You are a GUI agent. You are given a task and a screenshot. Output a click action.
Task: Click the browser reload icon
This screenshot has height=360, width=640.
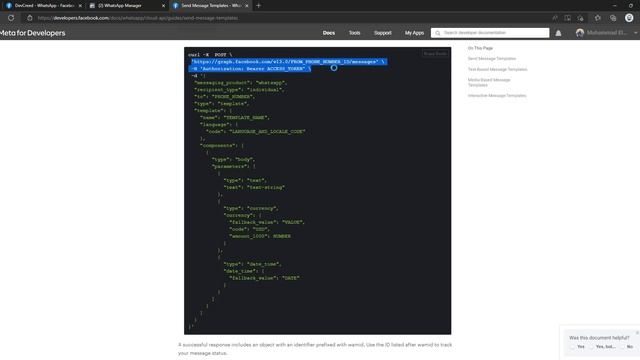click(11, 18)
